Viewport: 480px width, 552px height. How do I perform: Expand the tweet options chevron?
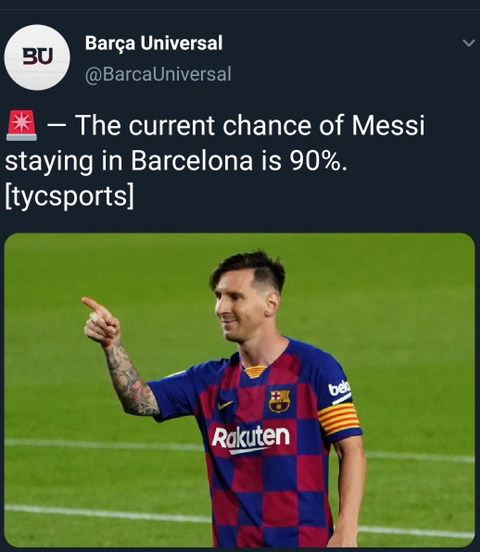point(468,43)
